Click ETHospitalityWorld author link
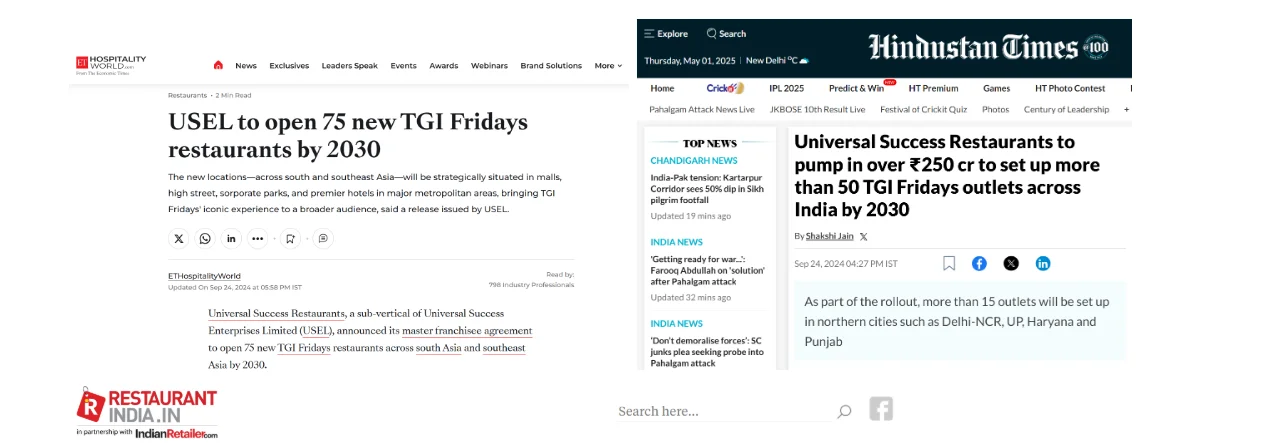Screen dimensions: 1271x443 tap(205, 276)
